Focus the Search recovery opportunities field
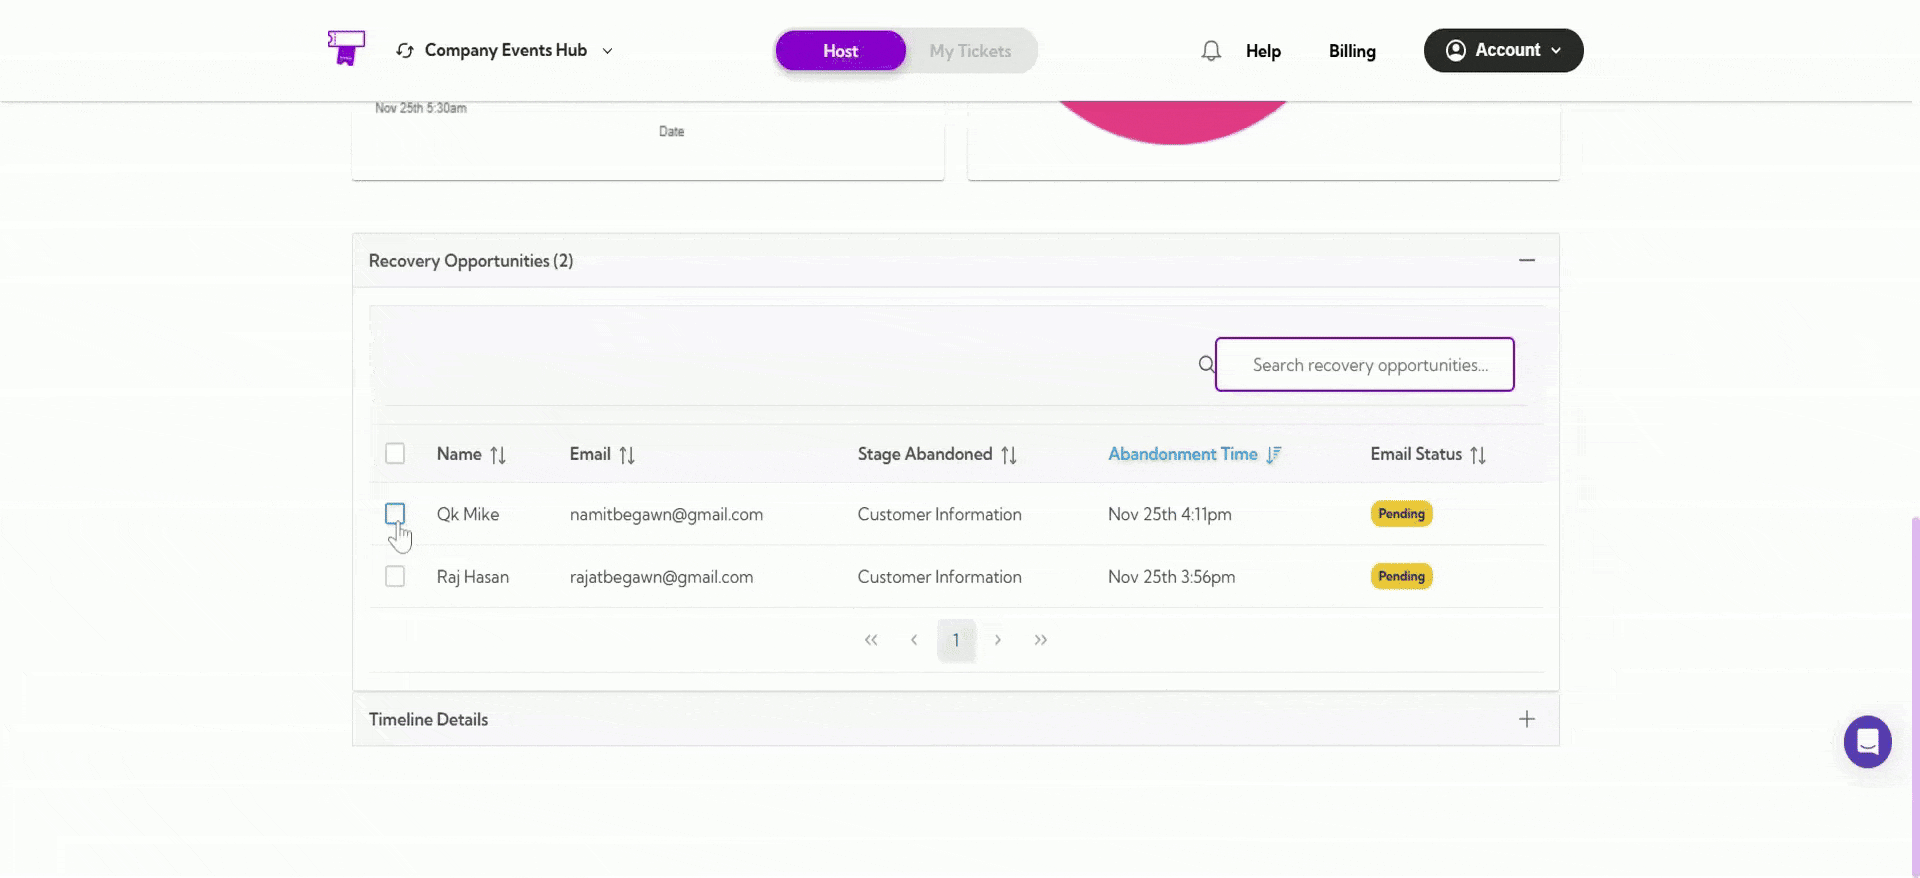Viewport: 1920px width, 878px height. (1364, 364)
